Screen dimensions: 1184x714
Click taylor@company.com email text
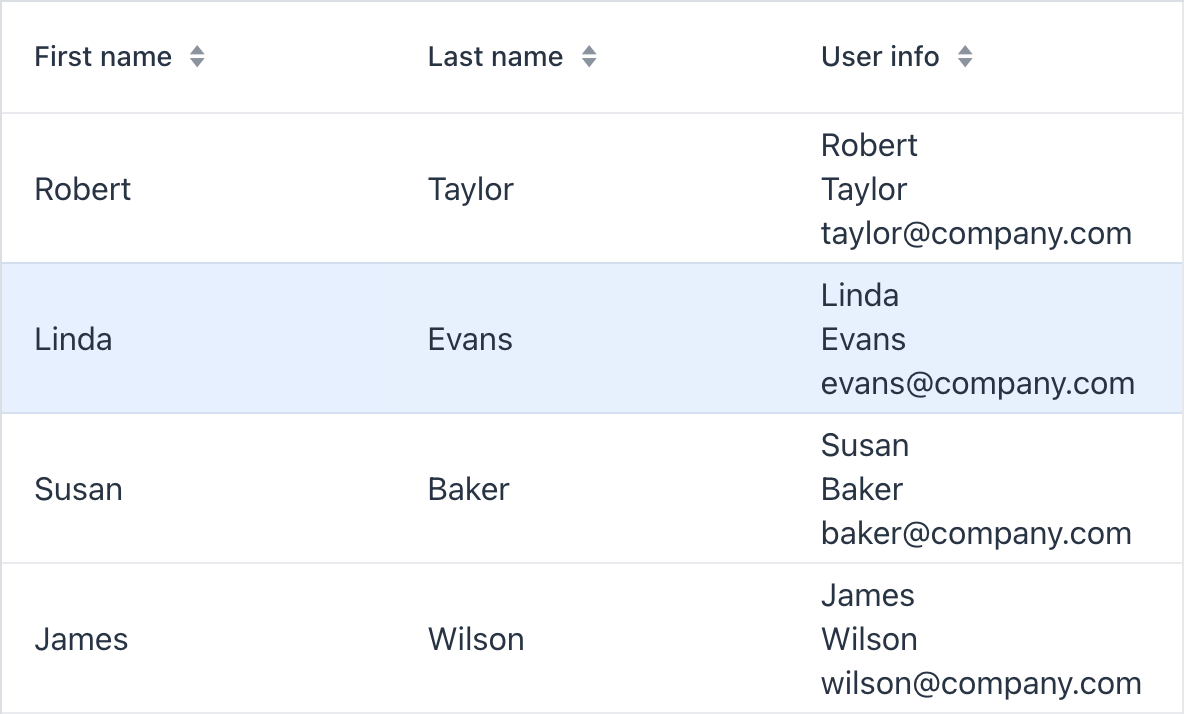pyautogui.click(x=976, y=233)
